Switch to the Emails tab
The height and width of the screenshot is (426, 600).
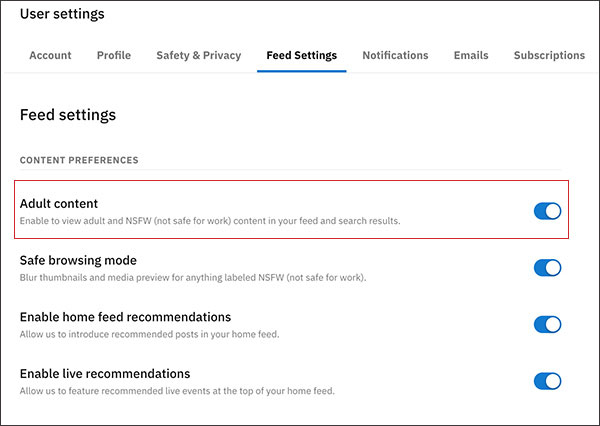[x=471, y=55]
